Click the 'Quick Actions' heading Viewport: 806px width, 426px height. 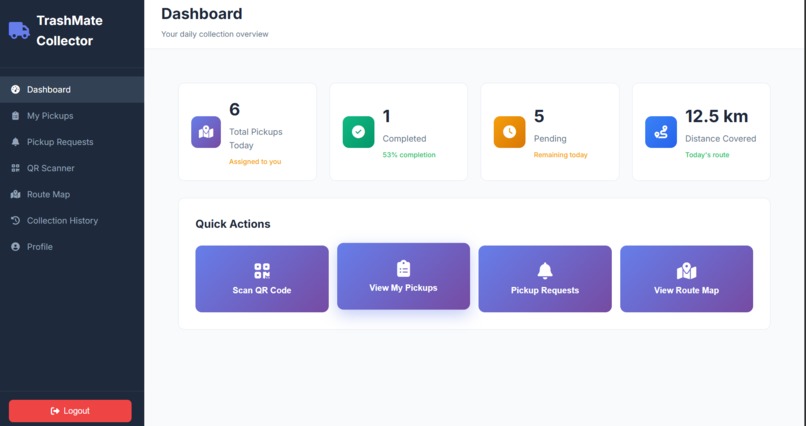point(233,224)
